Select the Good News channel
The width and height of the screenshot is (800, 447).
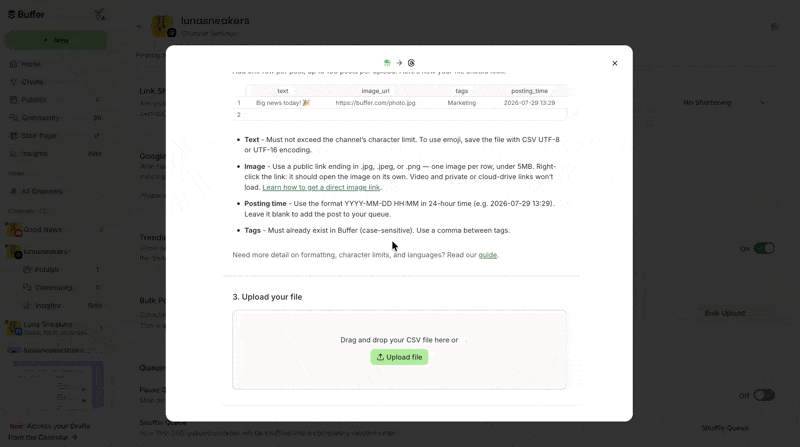[55, 230]
